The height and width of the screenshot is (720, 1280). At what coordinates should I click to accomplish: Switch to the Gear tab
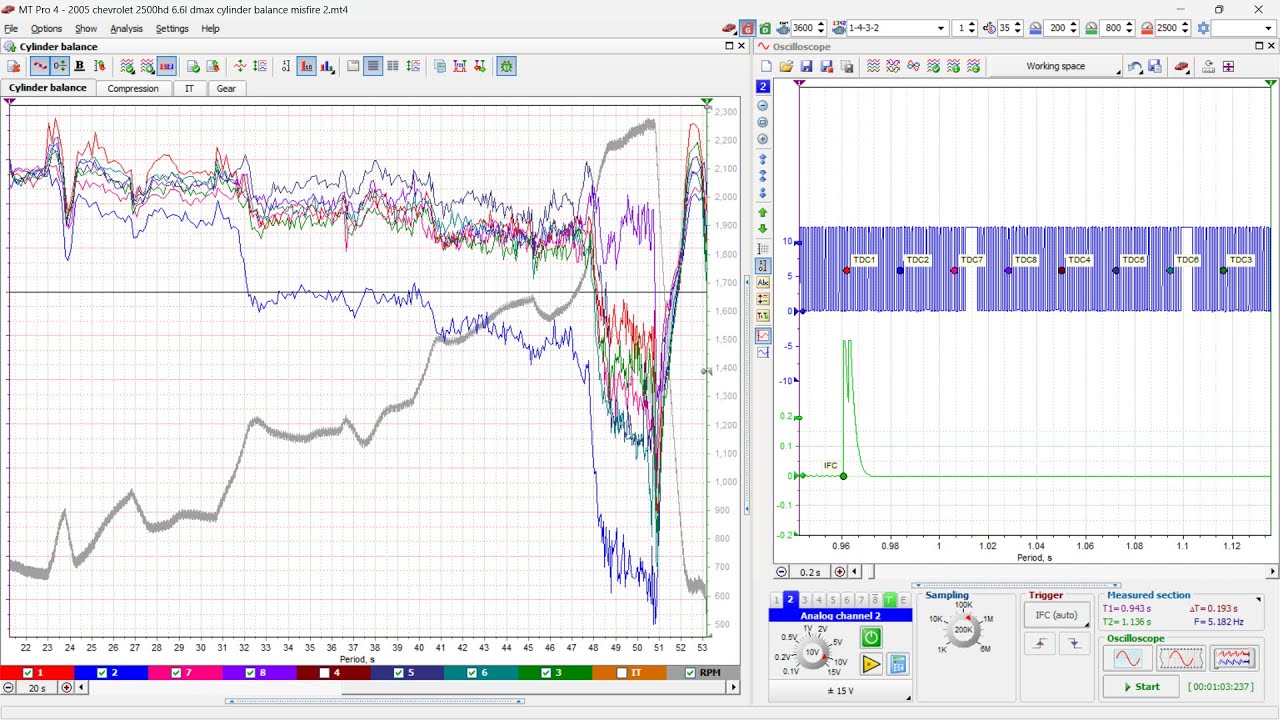coord(227,88)
